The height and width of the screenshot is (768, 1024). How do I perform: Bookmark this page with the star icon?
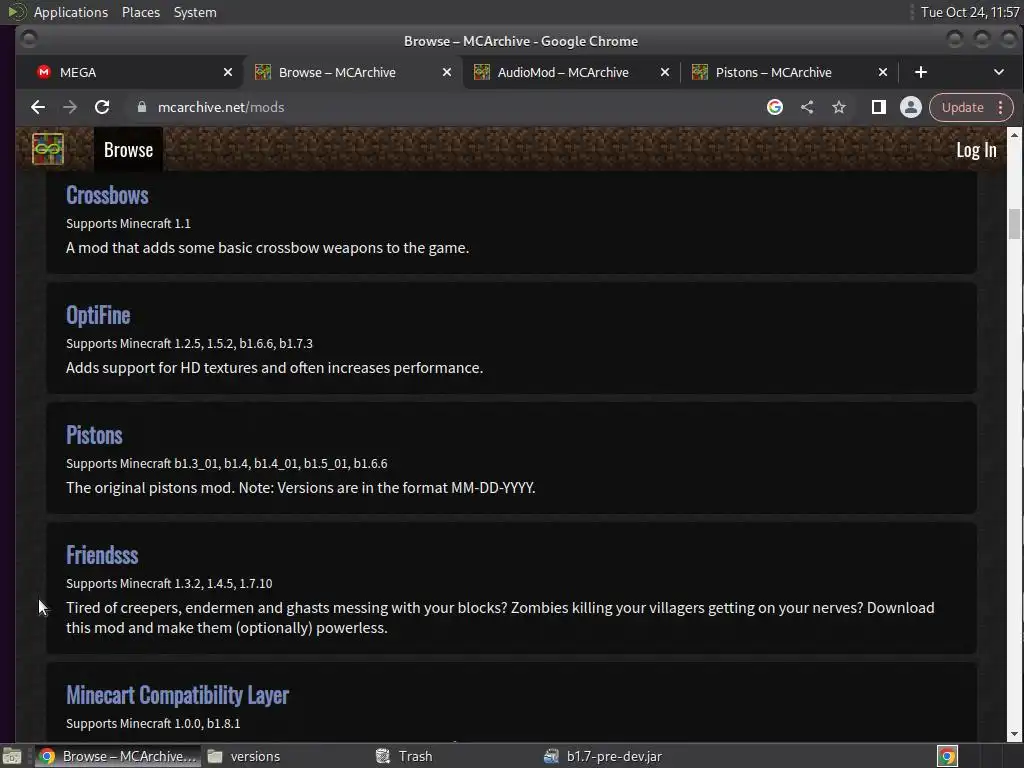[x=839, y=107]
